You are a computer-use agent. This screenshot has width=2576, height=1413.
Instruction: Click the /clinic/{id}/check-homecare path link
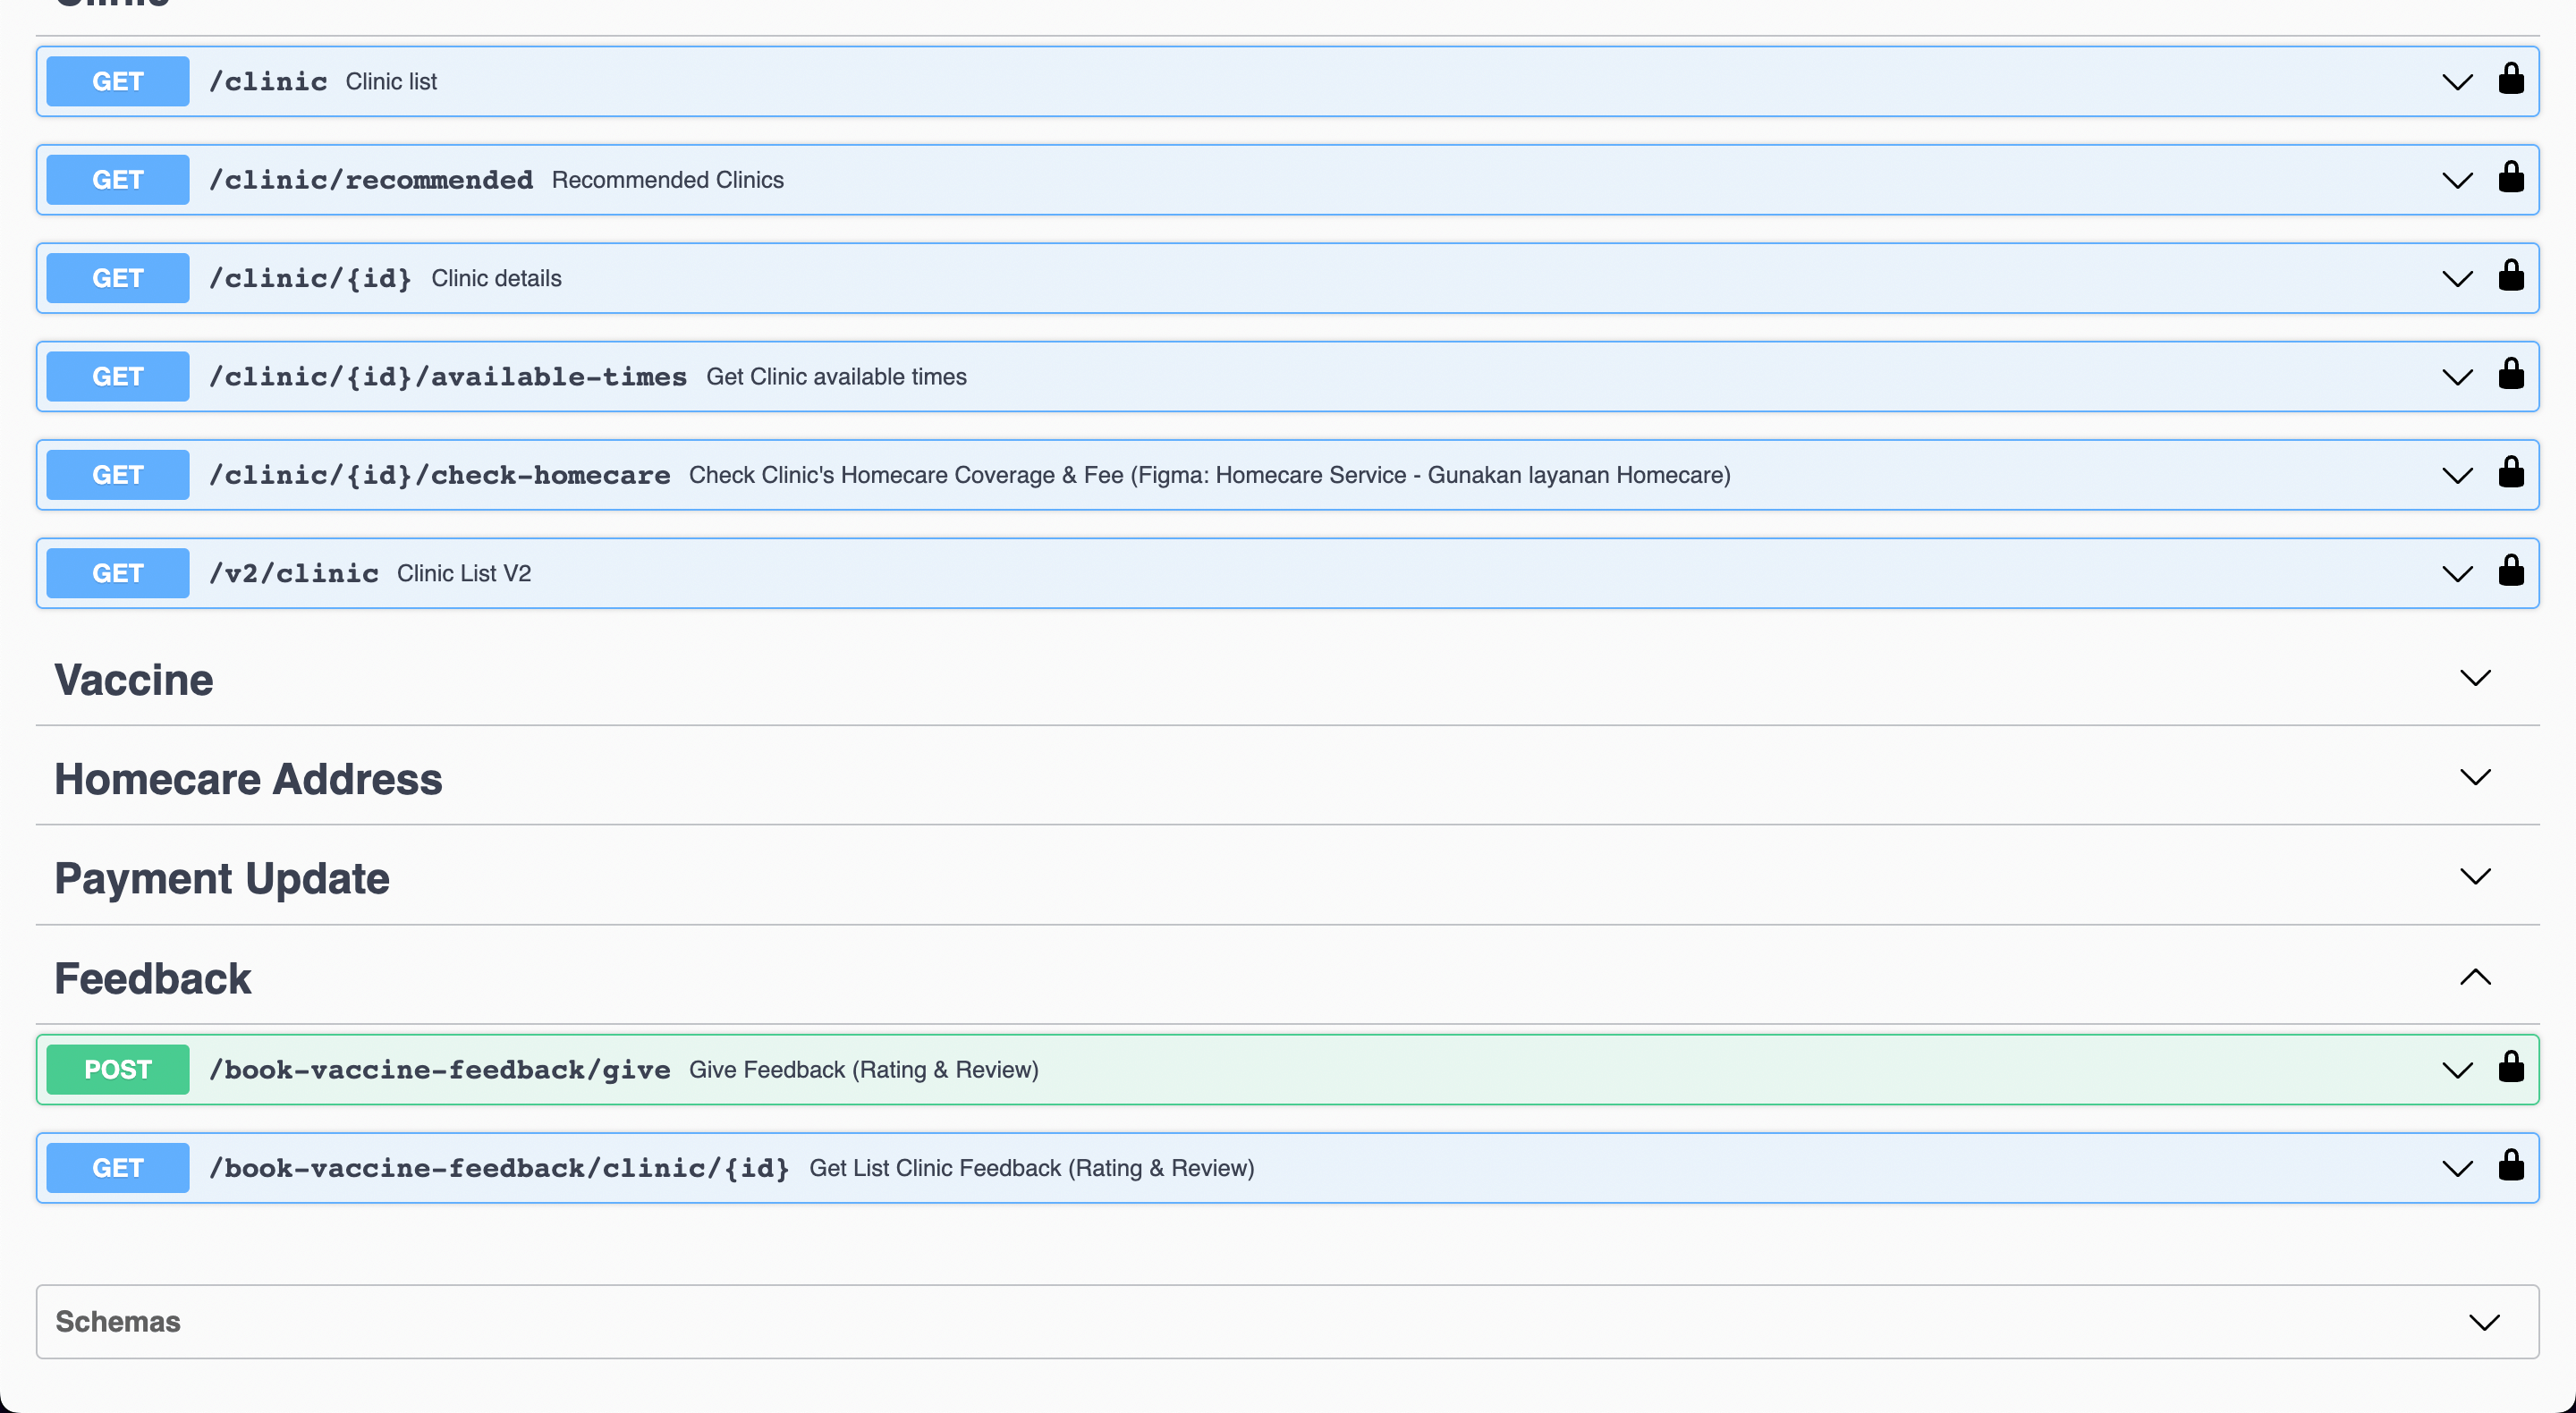[439, 475]
